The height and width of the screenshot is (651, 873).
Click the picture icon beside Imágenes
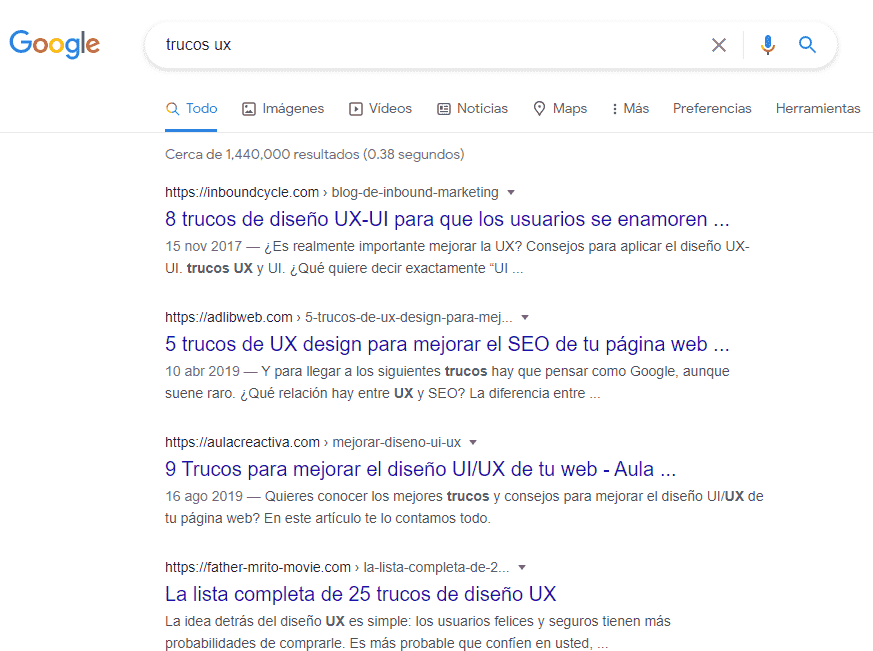249,109
